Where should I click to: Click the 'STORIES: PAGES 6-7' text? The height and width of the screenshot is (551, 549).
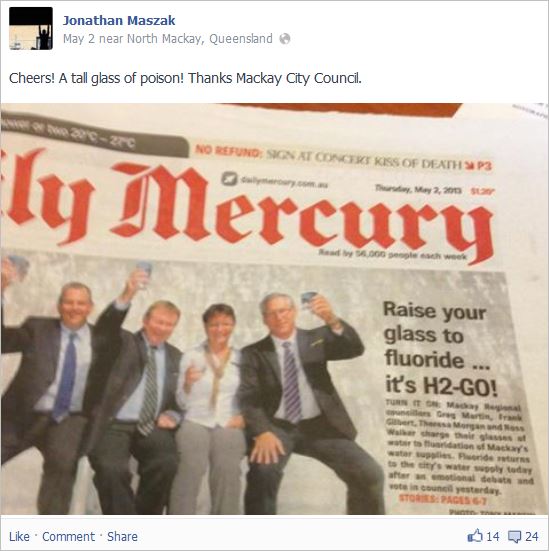coord(443,499)
